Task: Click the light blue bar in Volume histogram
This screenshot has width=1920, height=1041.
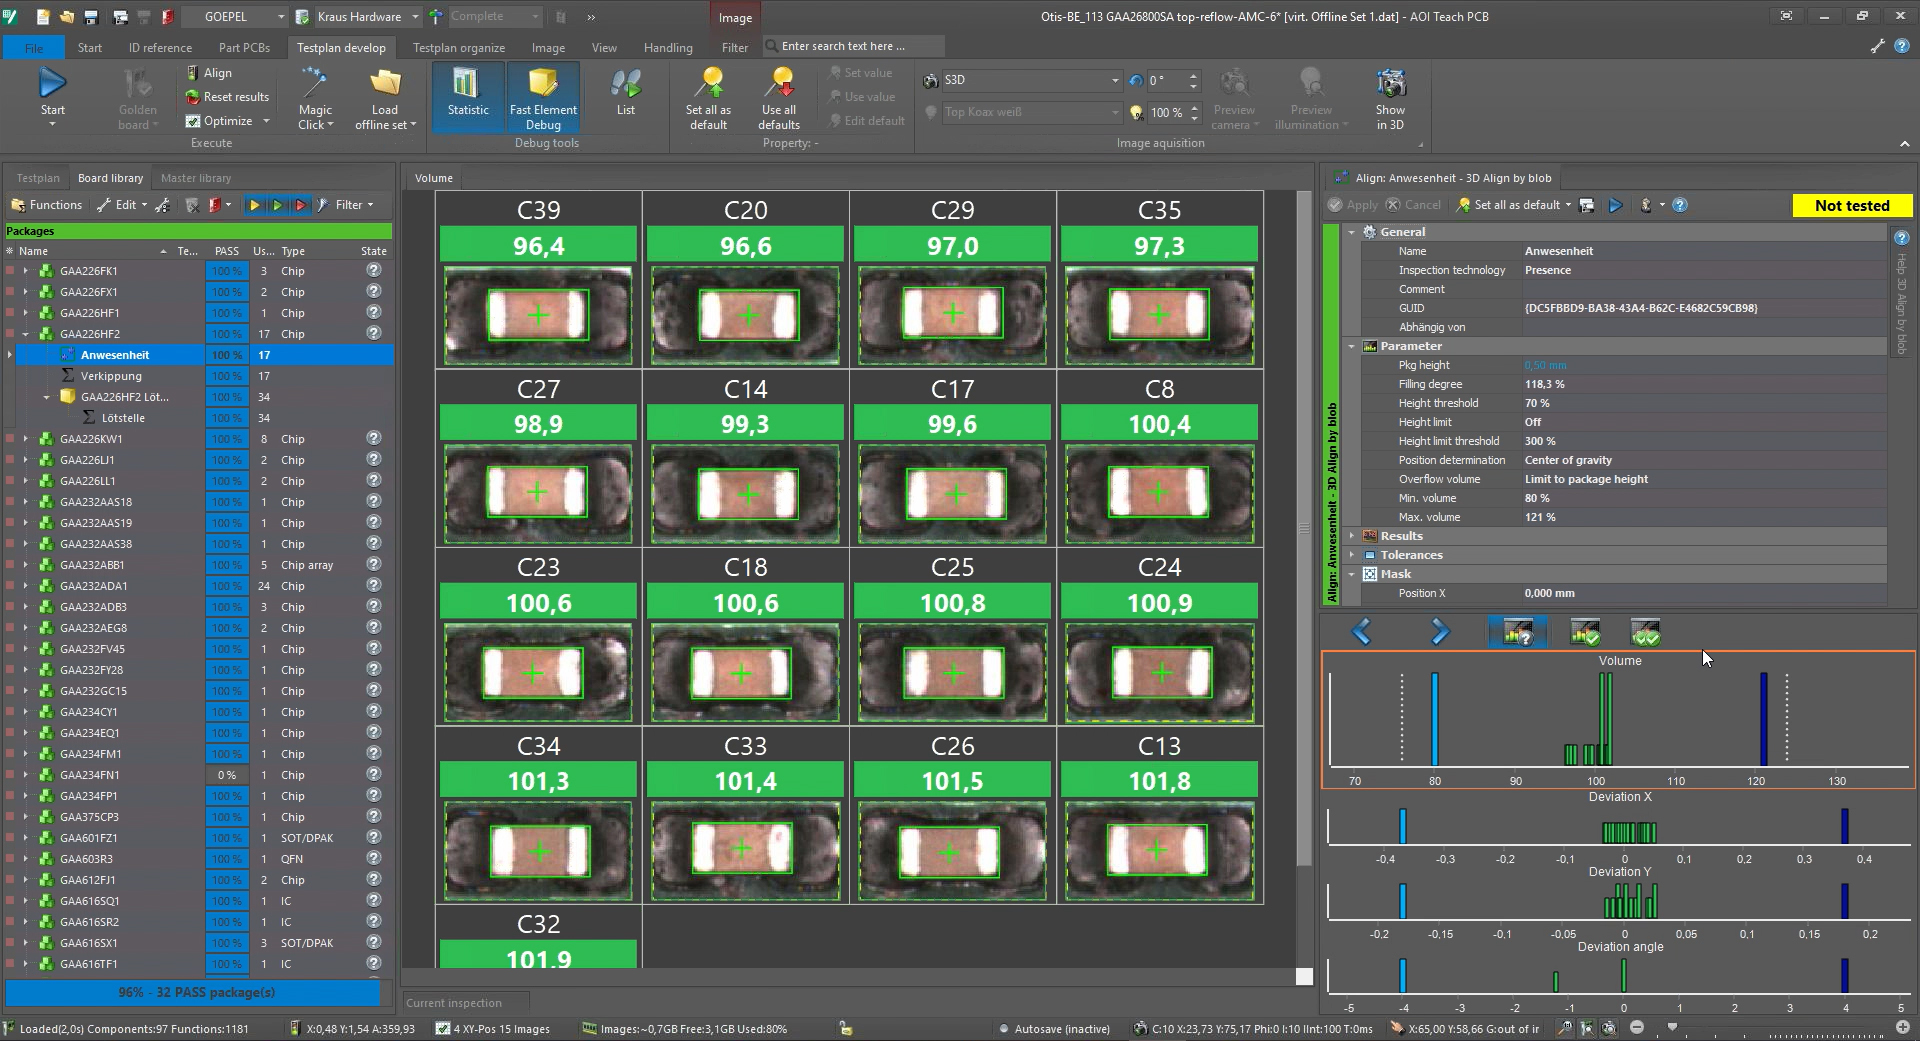Action: click(x=1435, y=718)
